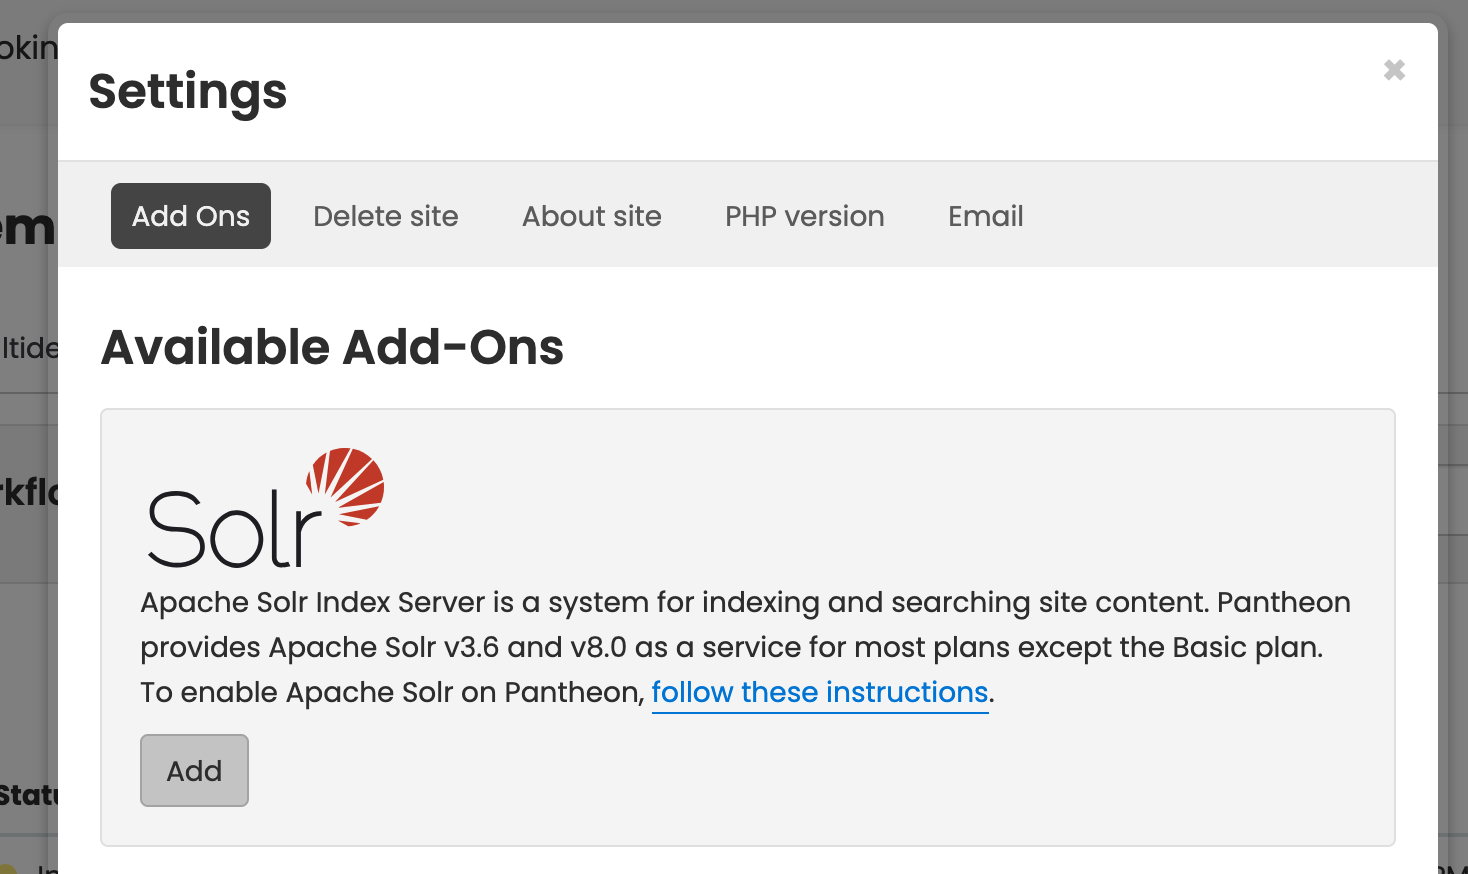Go to the PHP version tab
1468x874 pixels.
[804, 216]
